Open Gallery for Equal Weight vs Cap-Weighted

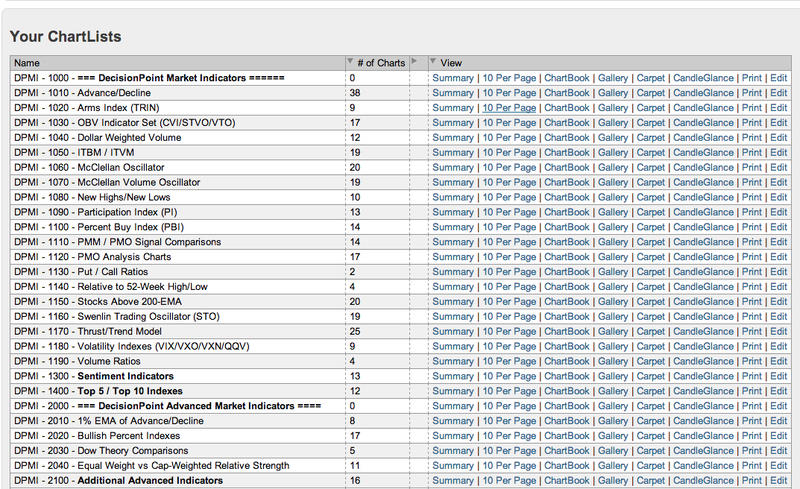pyautogui.click(x=613, y=466)
